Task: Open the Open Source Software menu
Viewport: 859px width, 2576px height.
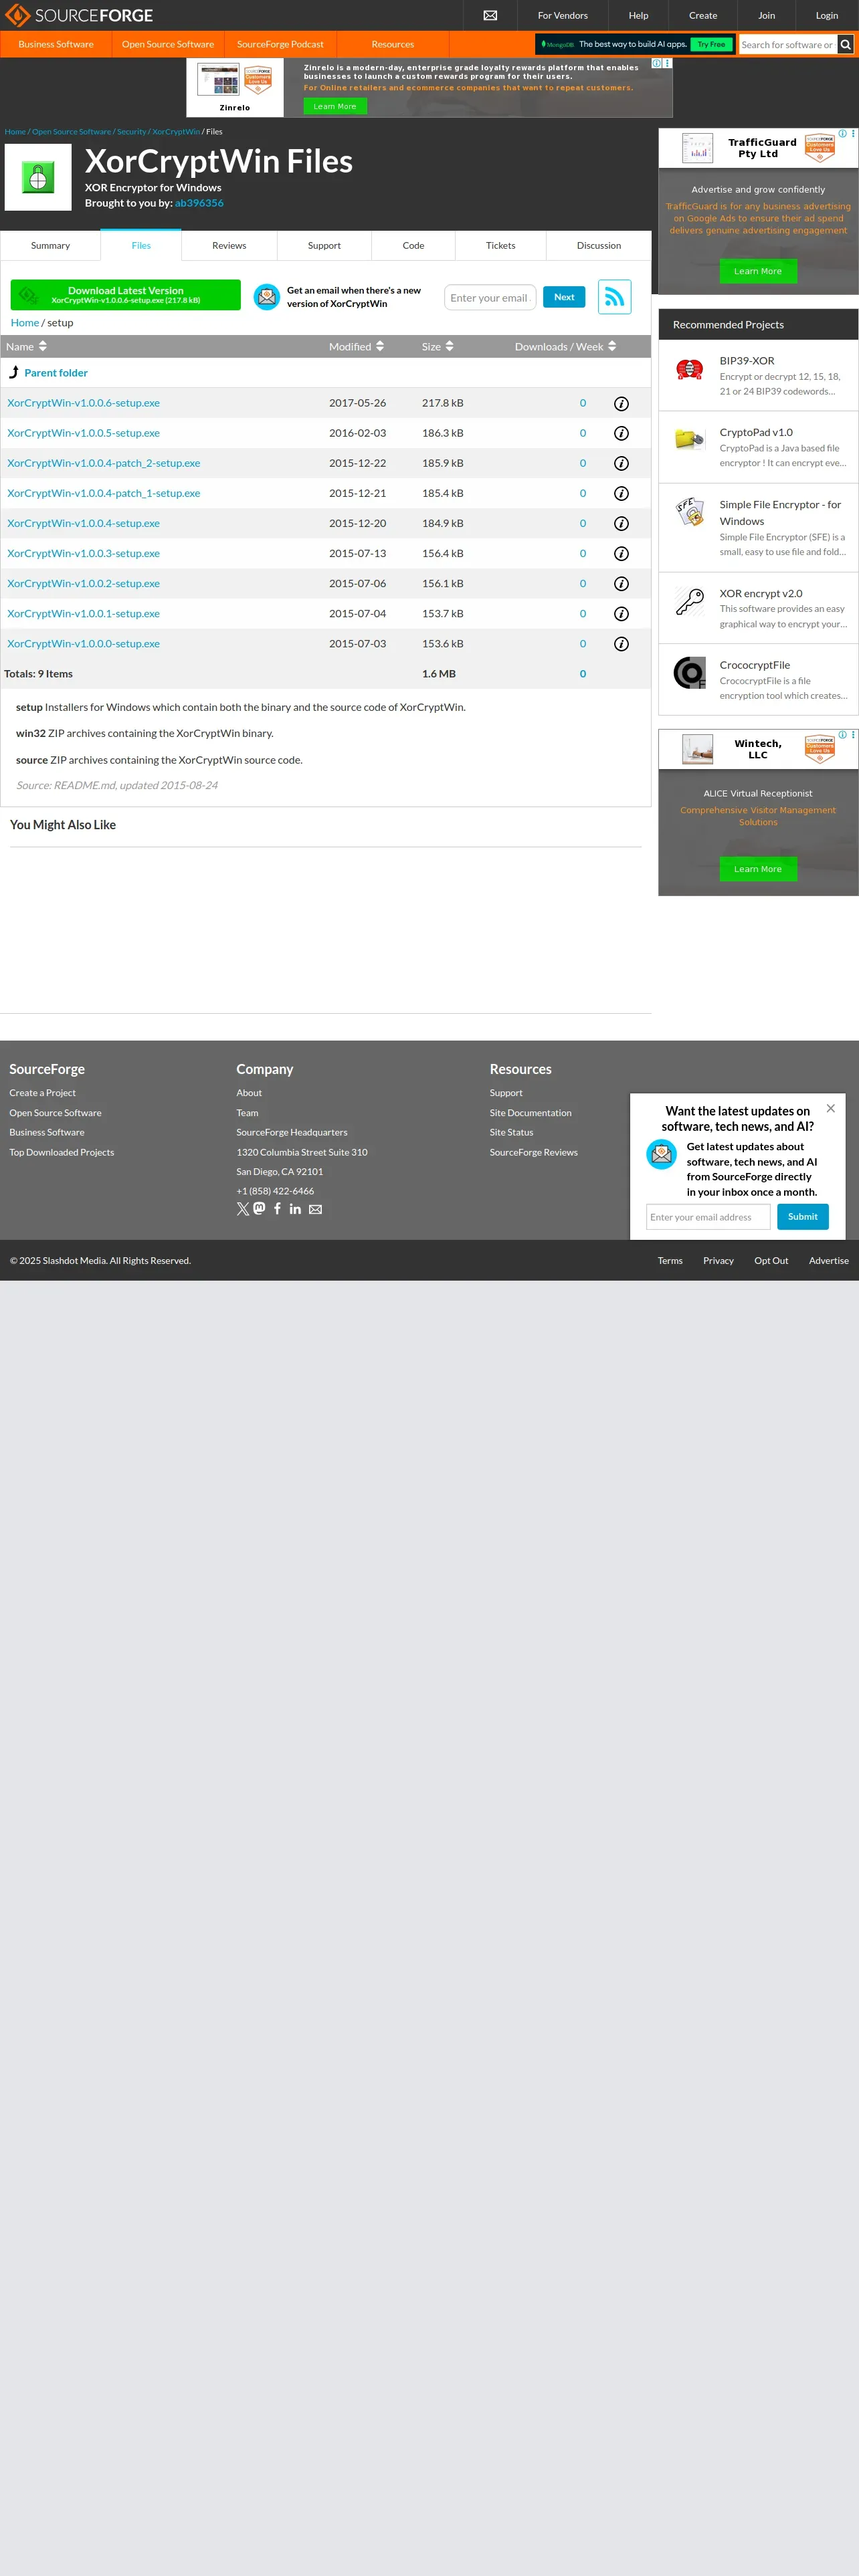Action: coord(168,44)
